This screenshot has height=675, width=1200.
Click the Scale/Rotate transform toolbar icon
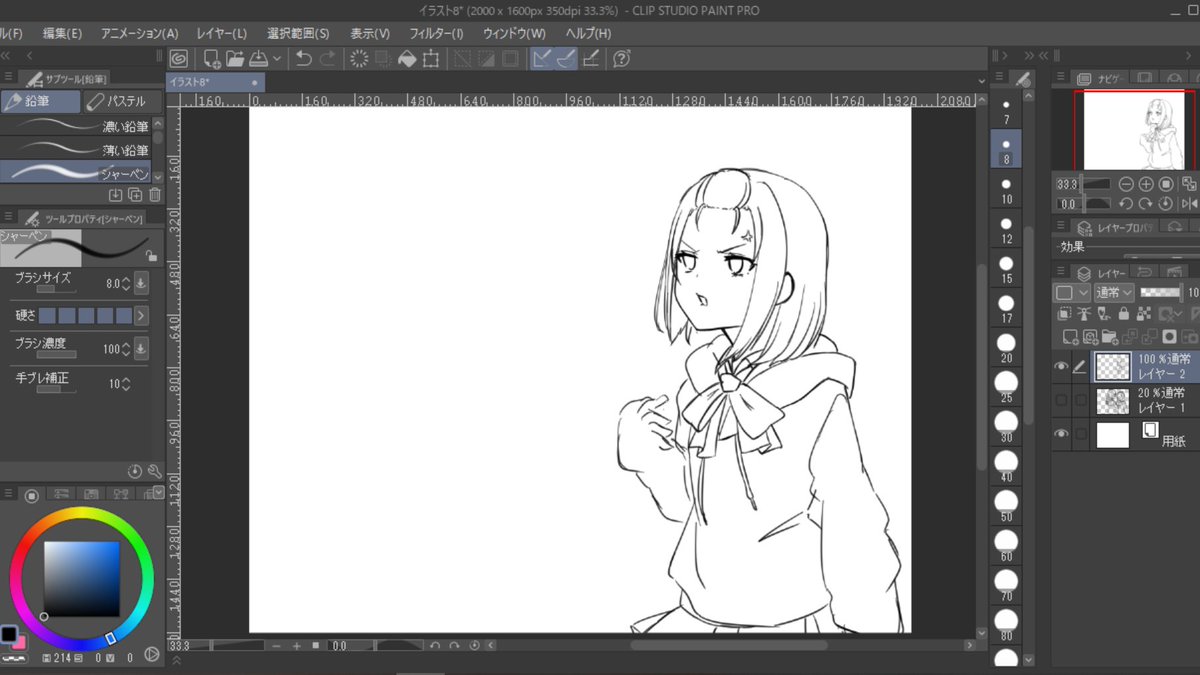point(431,59)
